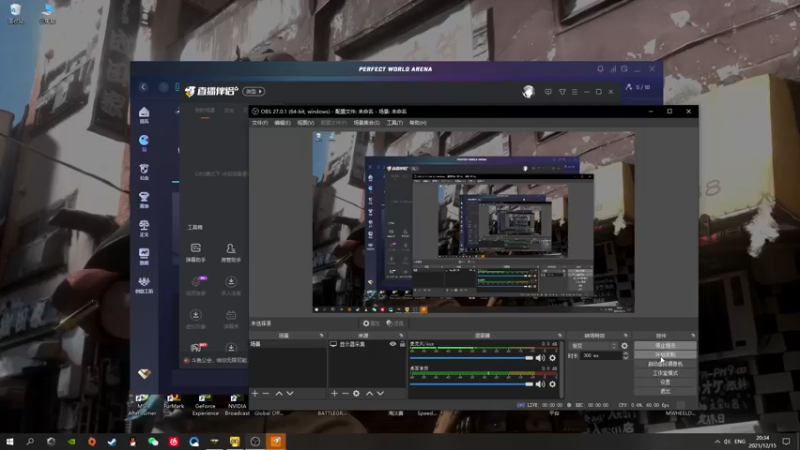Pop out the 控件 dock via header icon
The image size is (800, 450).
pyautogui.click(x=693, y=336)
